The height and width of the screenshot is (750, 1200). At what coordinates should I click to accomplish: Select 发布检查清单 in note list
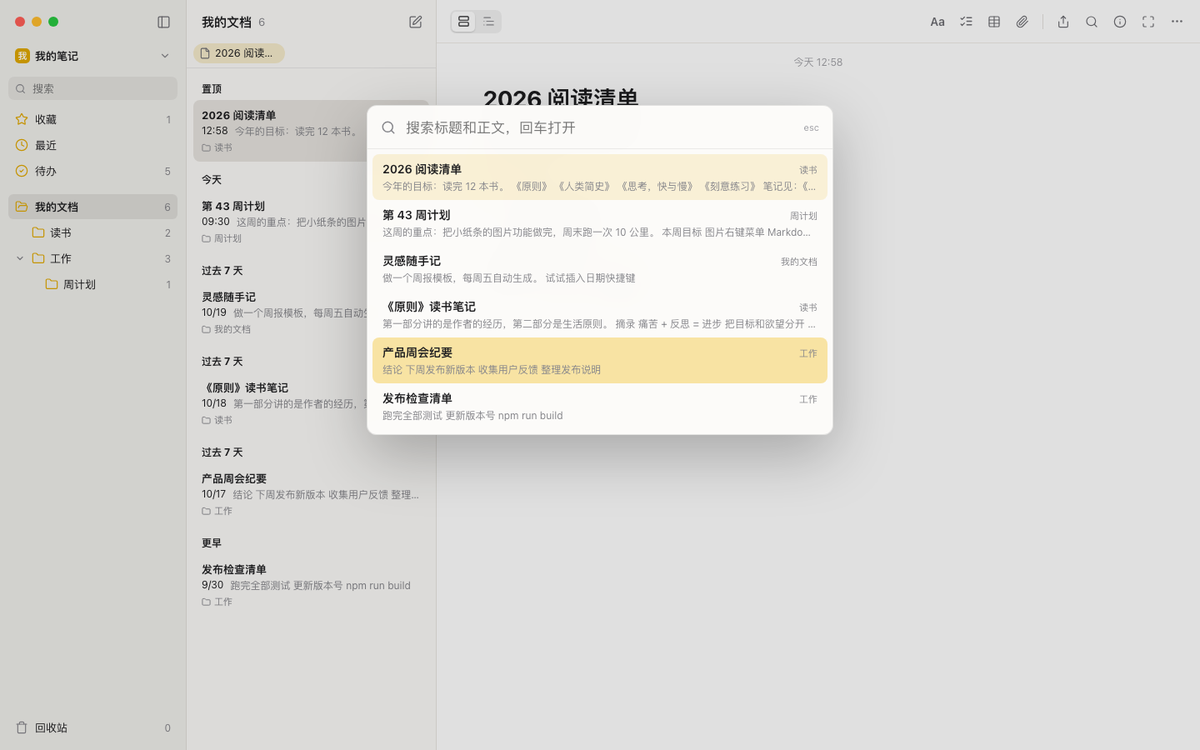tap(311, 586)
